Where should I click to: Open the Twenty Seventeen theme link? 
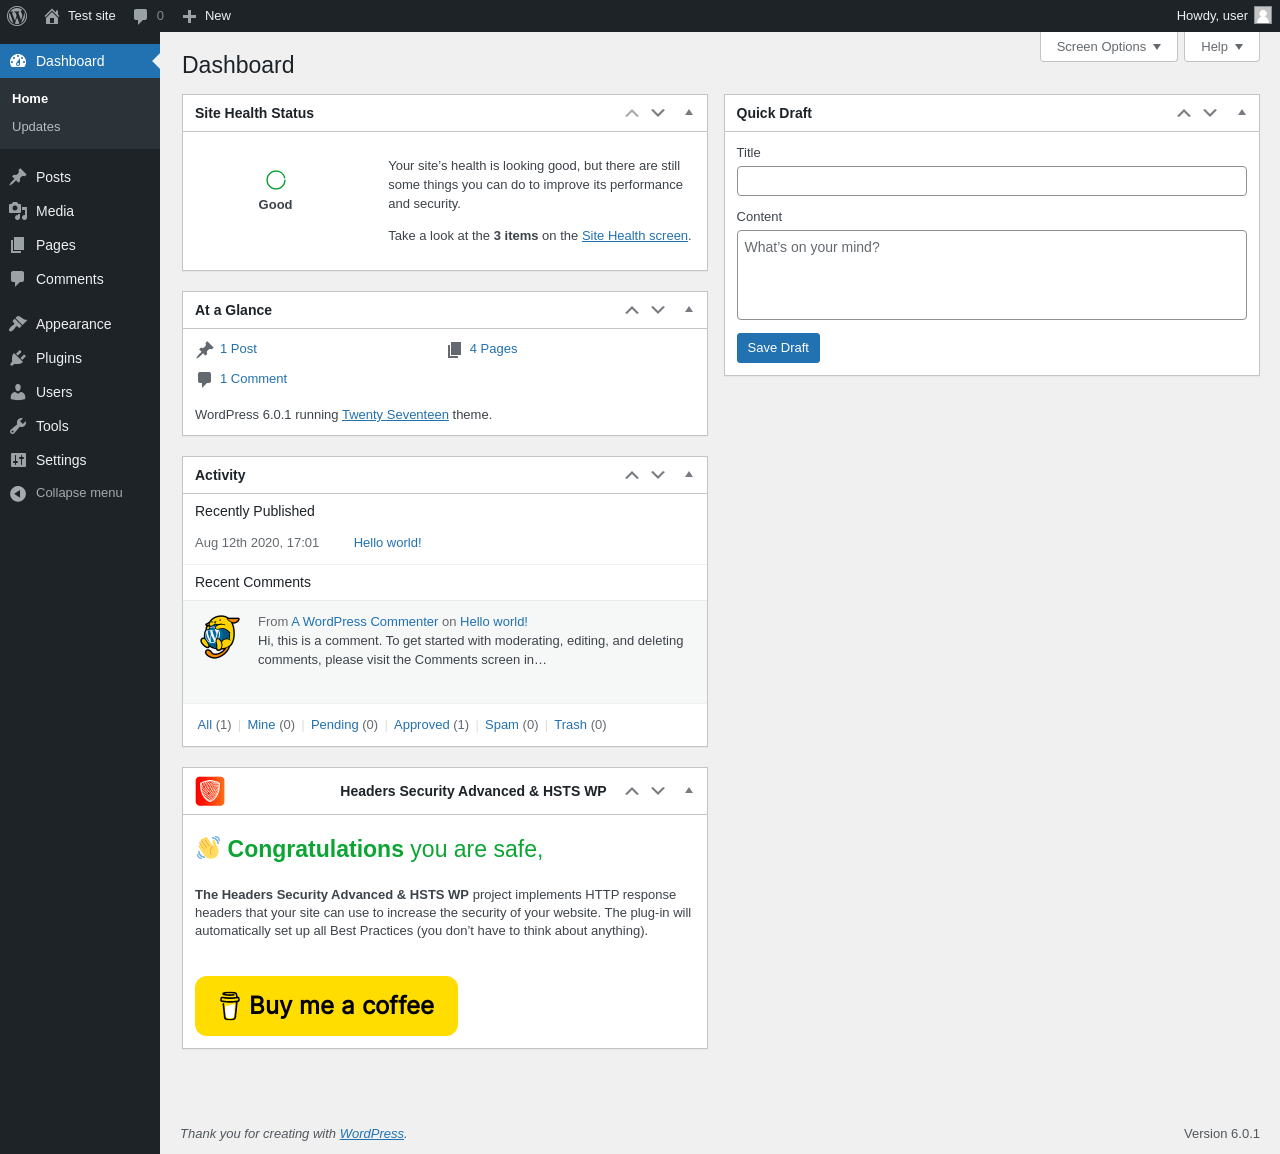point(395,415)
